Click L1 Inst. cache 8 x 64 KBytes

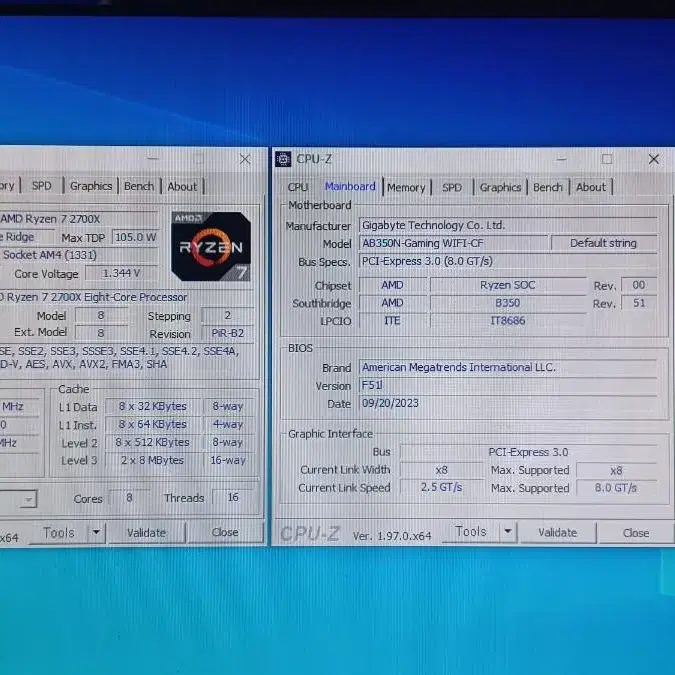(152, 424)
